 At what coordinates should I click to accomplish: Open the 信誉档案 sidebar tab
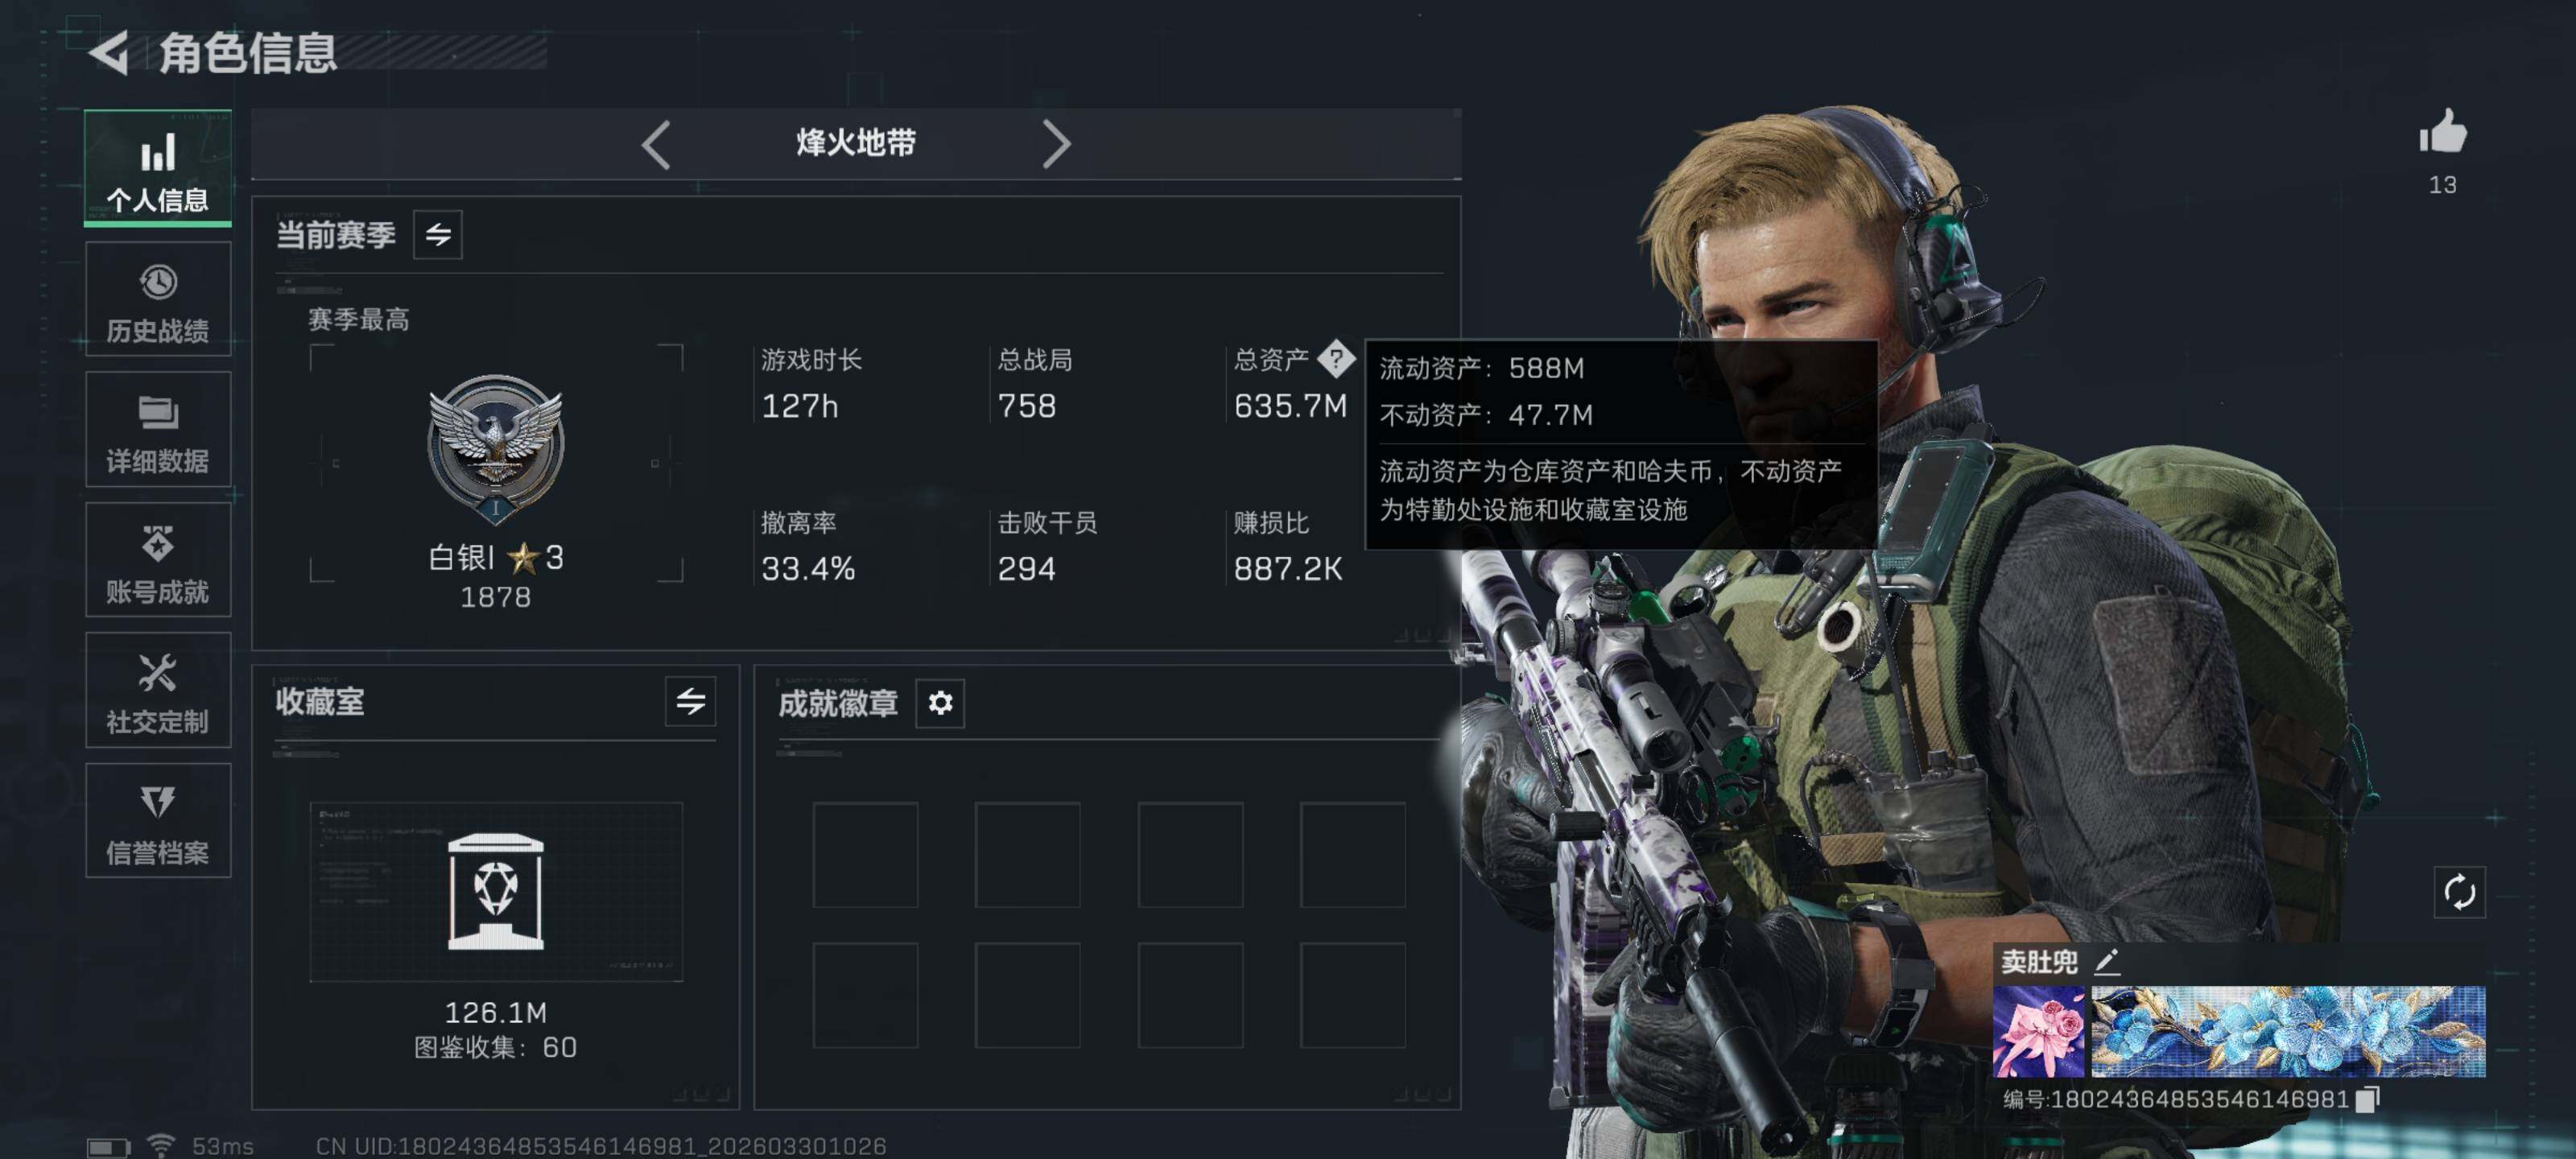pos(158,821)
